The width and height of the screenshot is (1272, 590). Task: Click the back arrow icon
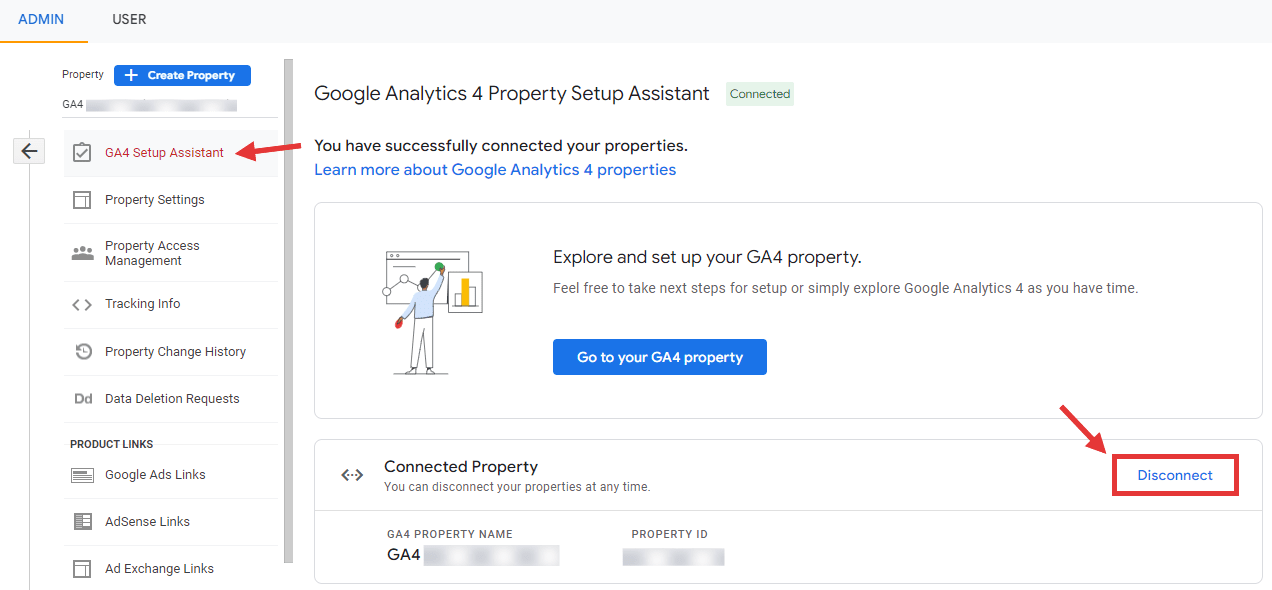click(29, 151)
